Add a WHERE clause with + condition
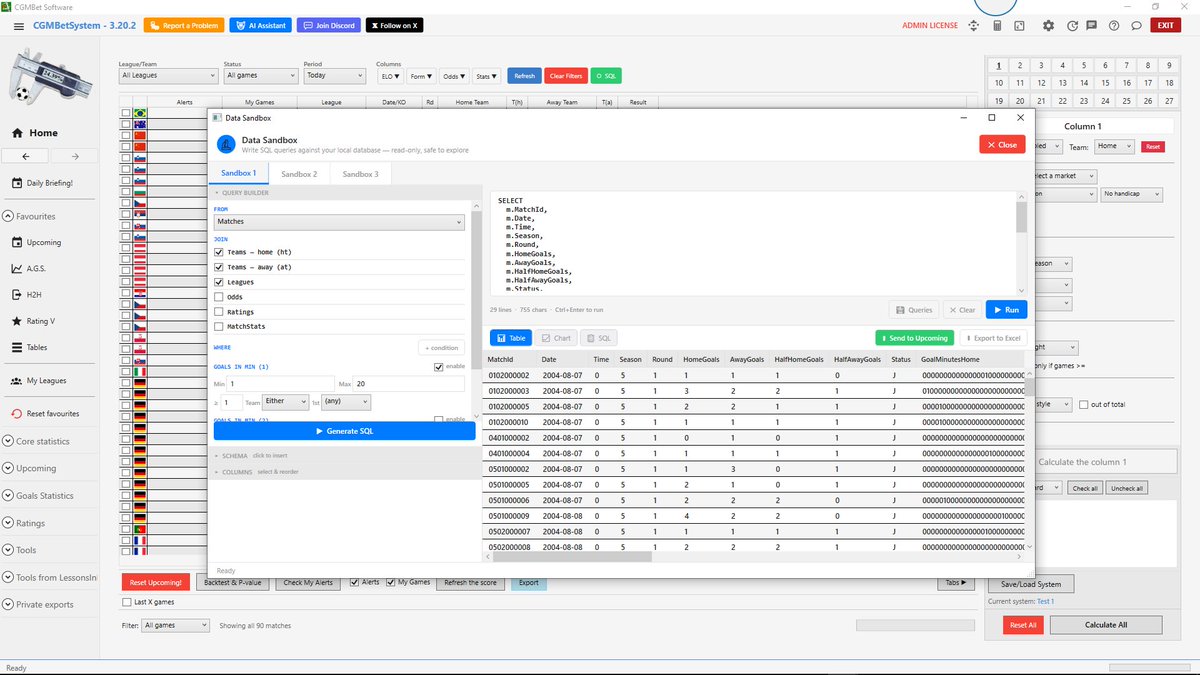This screenshot has height=675, width=1200. [441, 348]
